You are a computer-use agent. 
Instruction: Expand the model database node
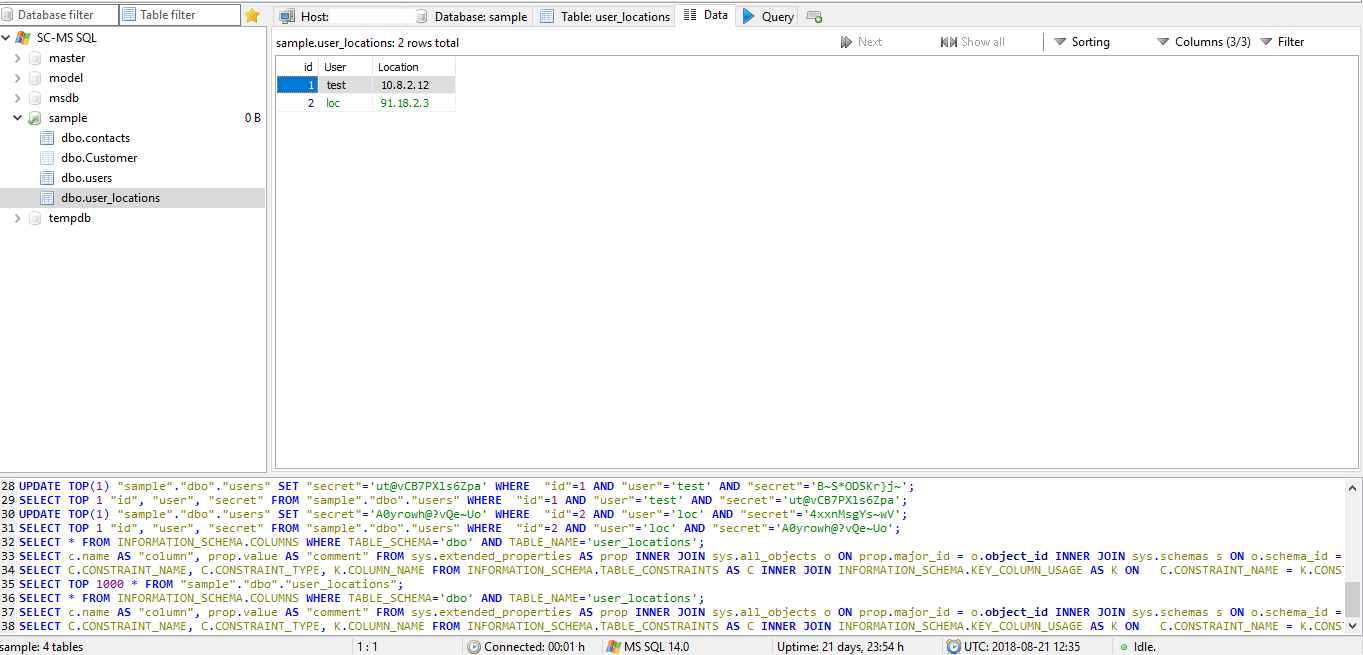point(18,78)
